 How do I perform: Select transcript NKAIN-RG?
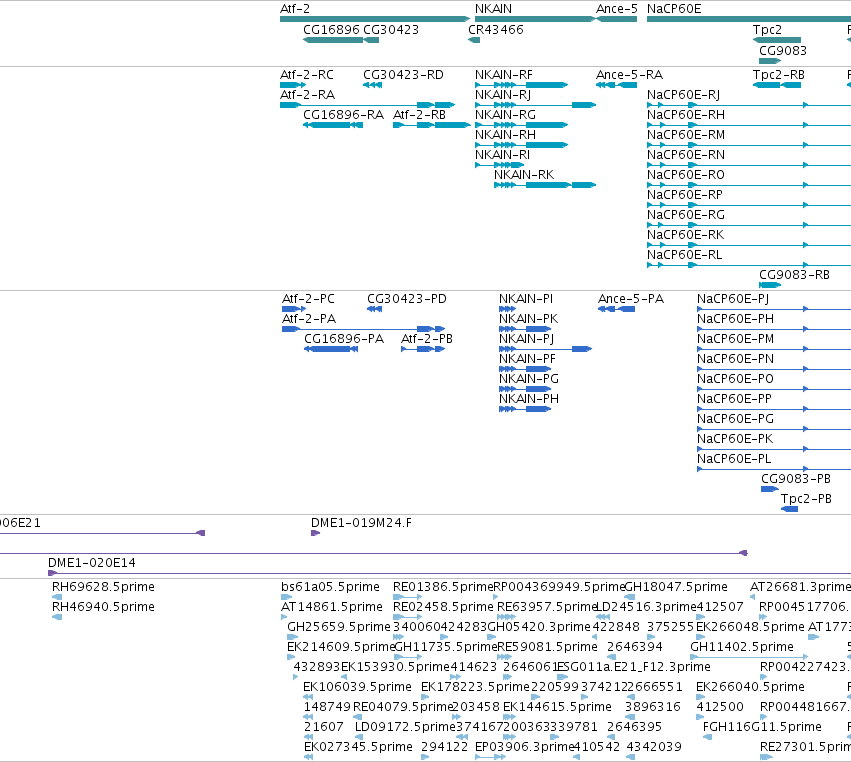tap(522, 125)
